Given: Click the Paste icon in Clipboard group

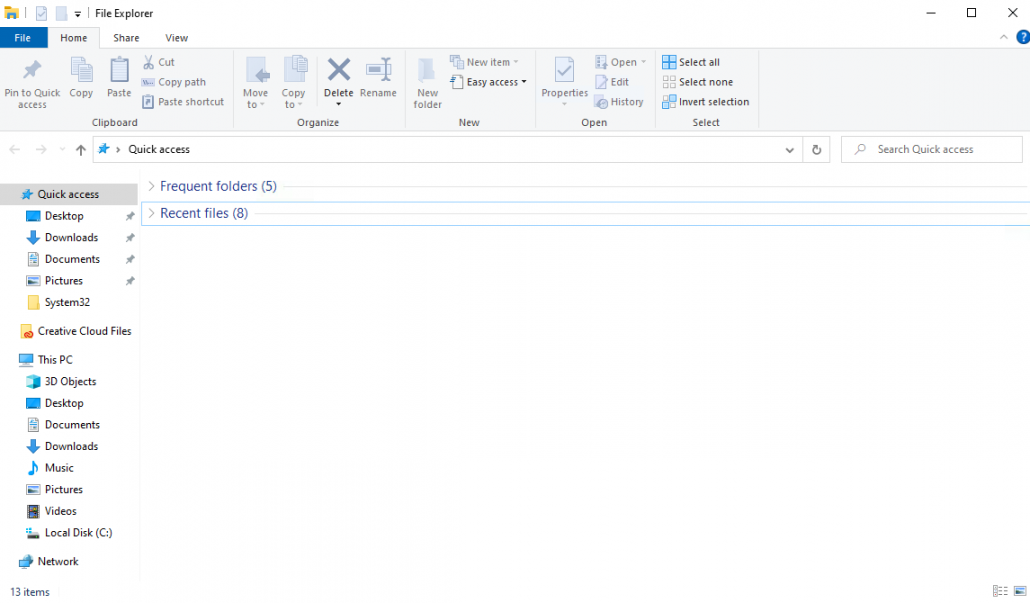Looking at the screenshot, I should [x=119, y=72].
